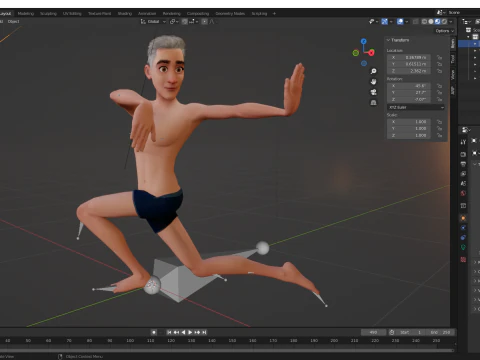This screenshot has width=480, height=360.
Task: Open the viewport shading options dropdown
Action: 451,21
